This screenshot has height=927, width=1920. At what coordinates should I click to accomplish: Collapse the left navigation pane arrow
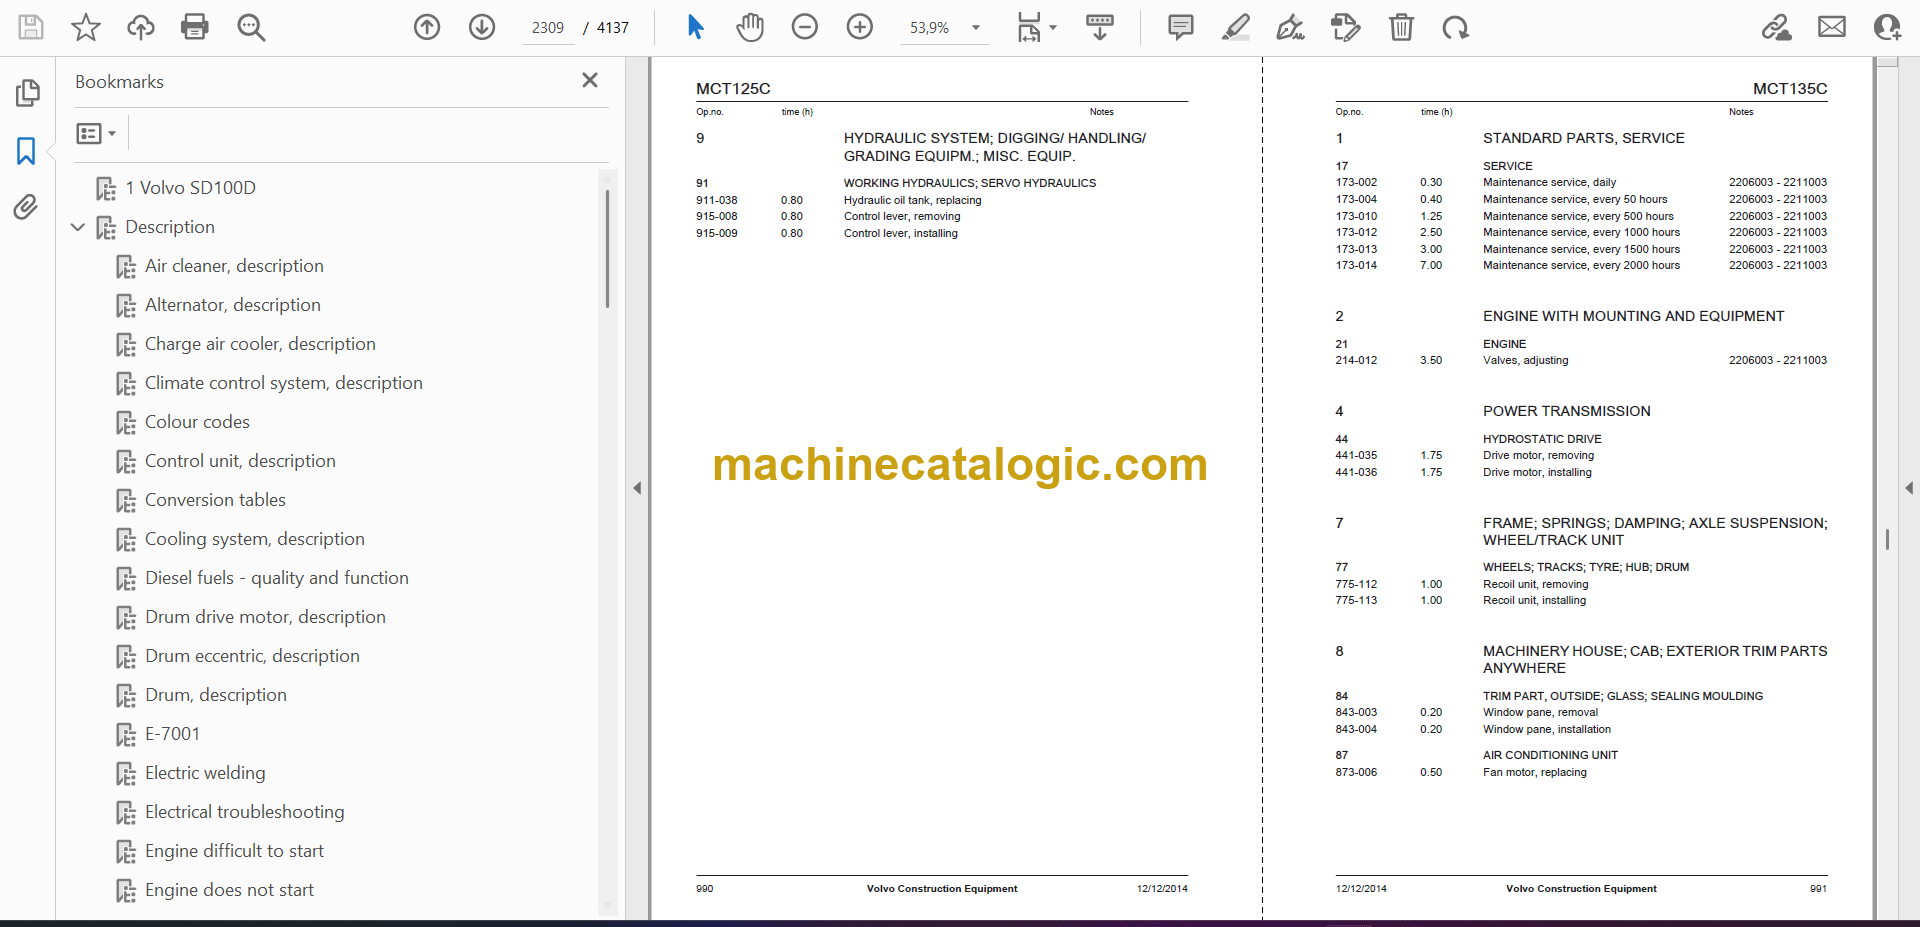pyautogui.click(x=637, y=488)
